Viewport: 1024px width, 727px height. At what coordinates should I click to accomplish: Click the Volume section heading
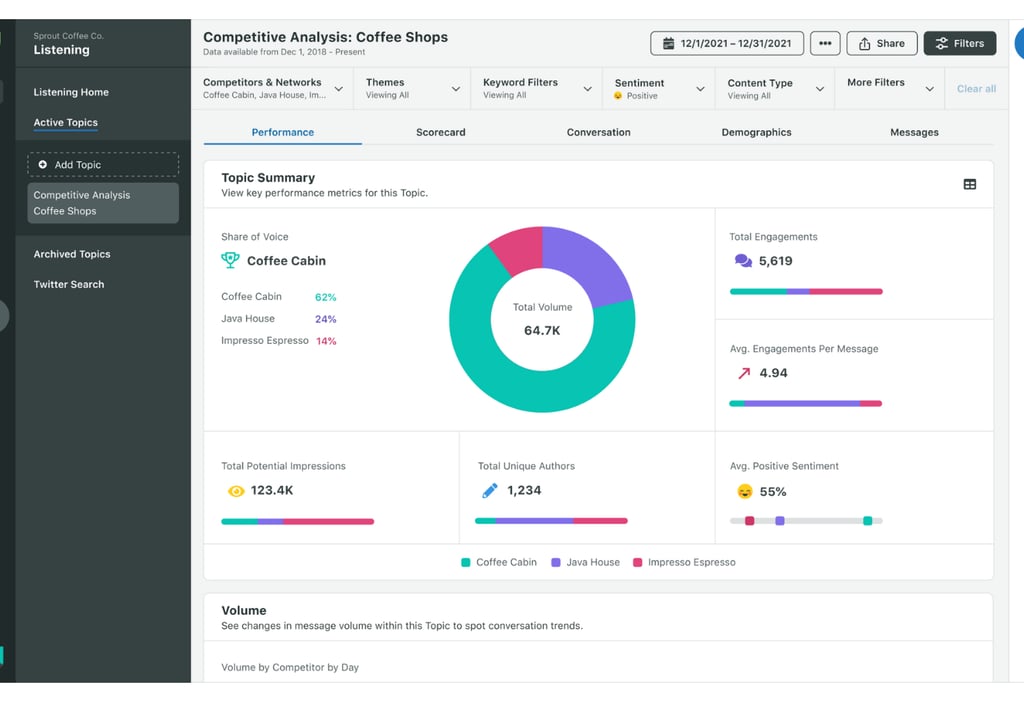point(244,611)
